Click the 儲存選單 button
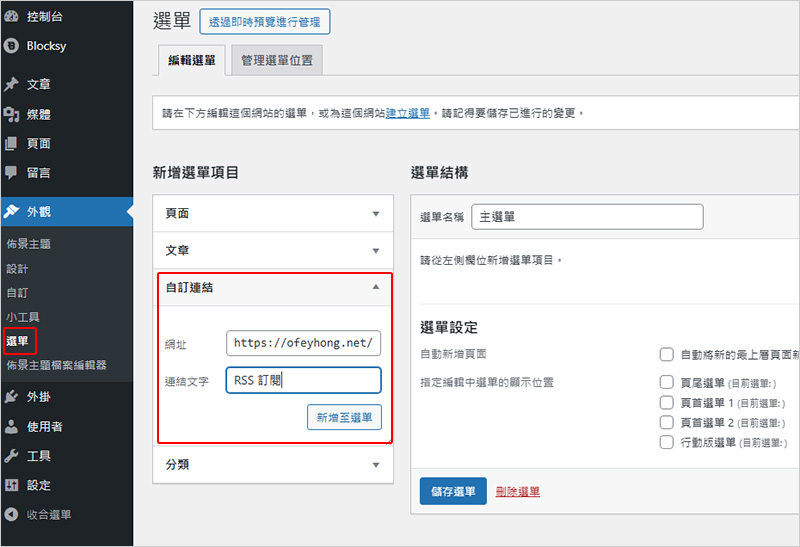800x547 pixels. coord(453,491)
